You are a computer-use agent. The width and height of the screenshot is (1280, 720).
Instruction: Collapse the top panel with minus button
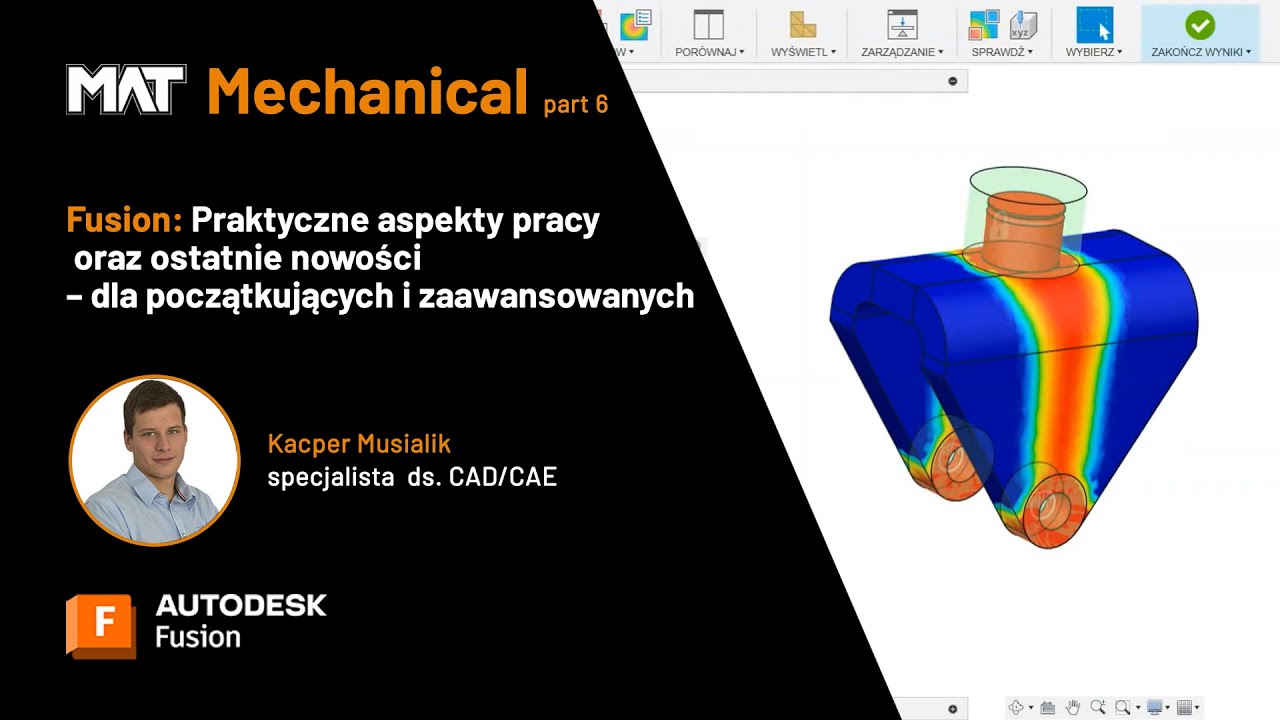tap(953, 81)
